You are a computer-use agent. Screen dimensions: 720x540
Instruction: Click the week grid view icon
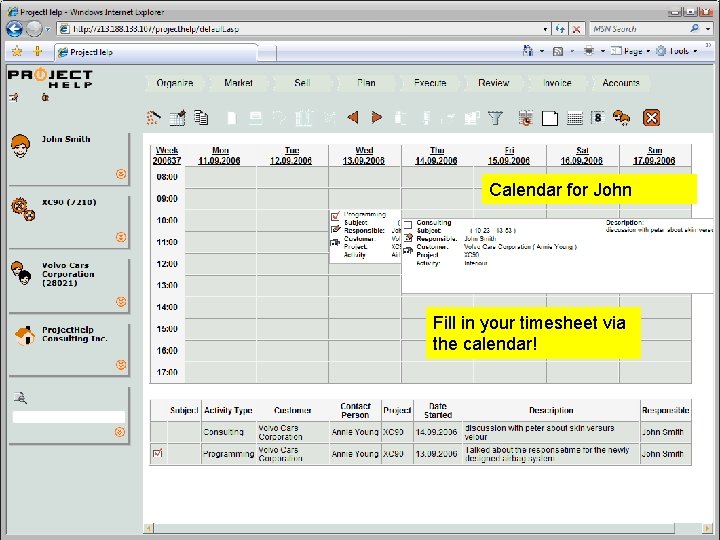[x=574, y=118]
